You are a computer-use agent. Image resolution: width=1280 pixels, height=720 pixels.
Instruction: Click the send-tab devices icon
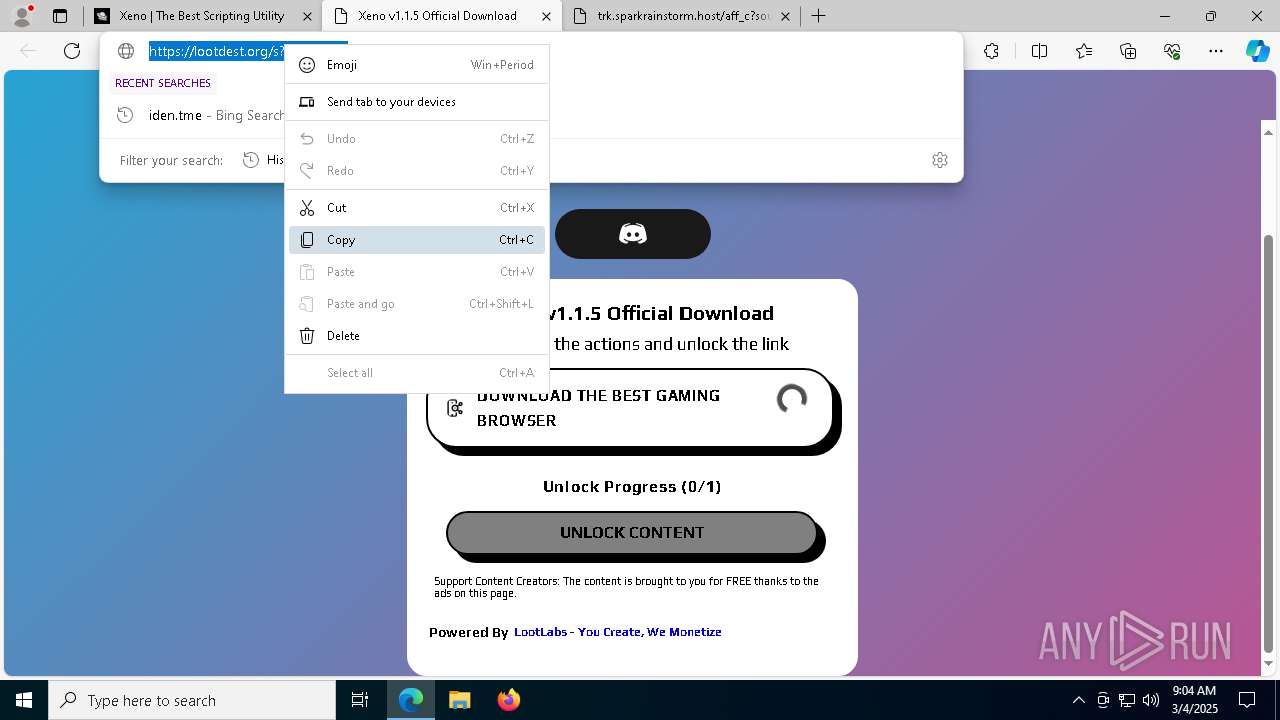pos(307,102)
